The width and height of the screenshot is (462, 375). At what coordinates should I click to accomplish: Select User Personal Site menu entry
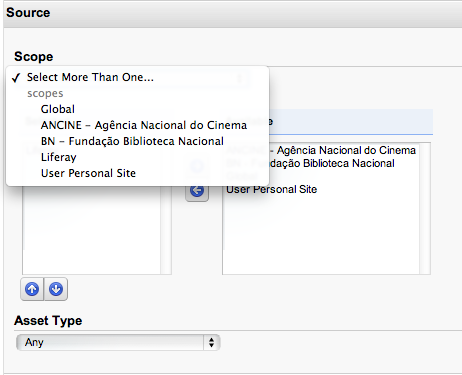click(137, 173)
